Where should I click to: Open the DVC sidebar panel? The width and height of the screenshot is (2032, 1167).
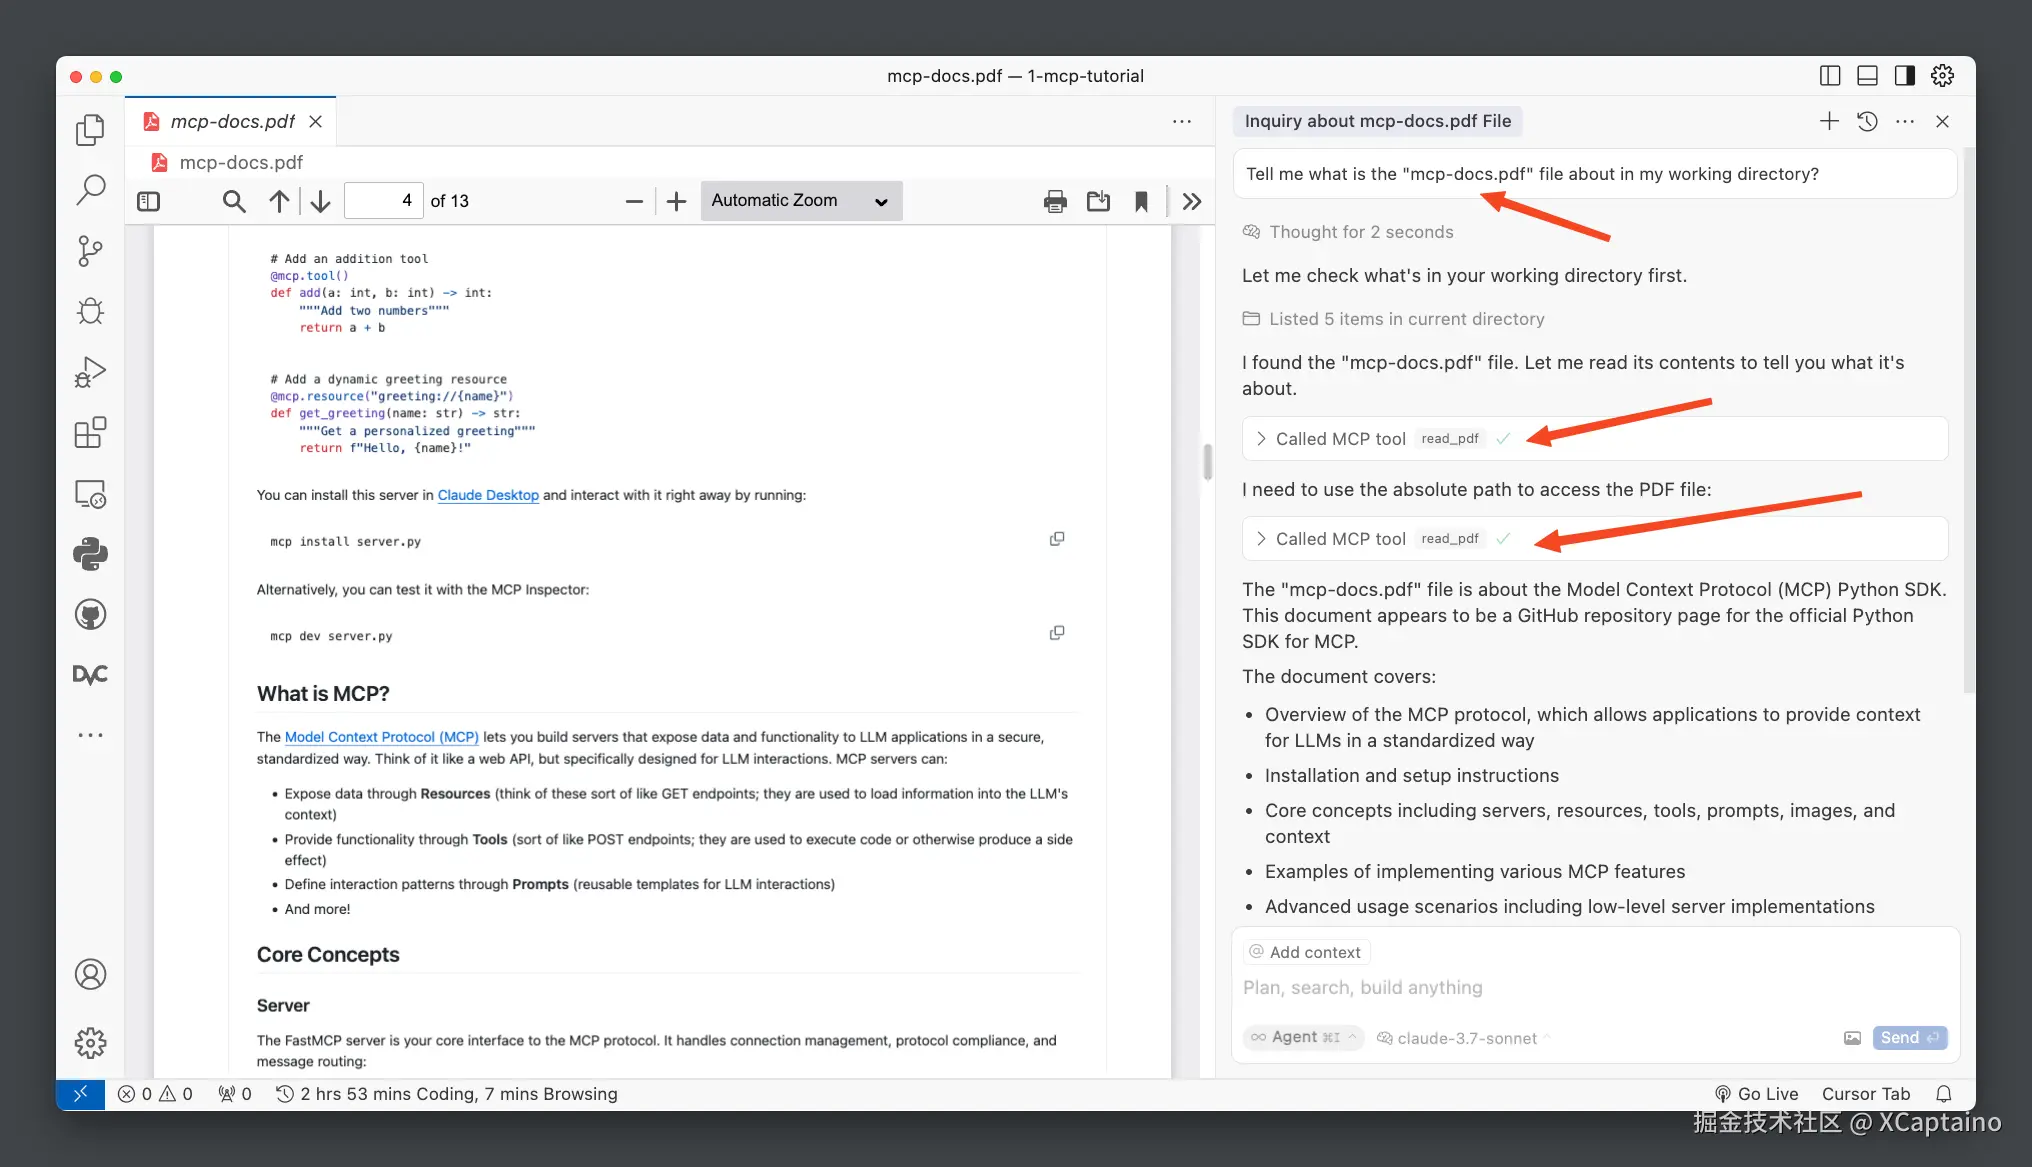(90, 674)
